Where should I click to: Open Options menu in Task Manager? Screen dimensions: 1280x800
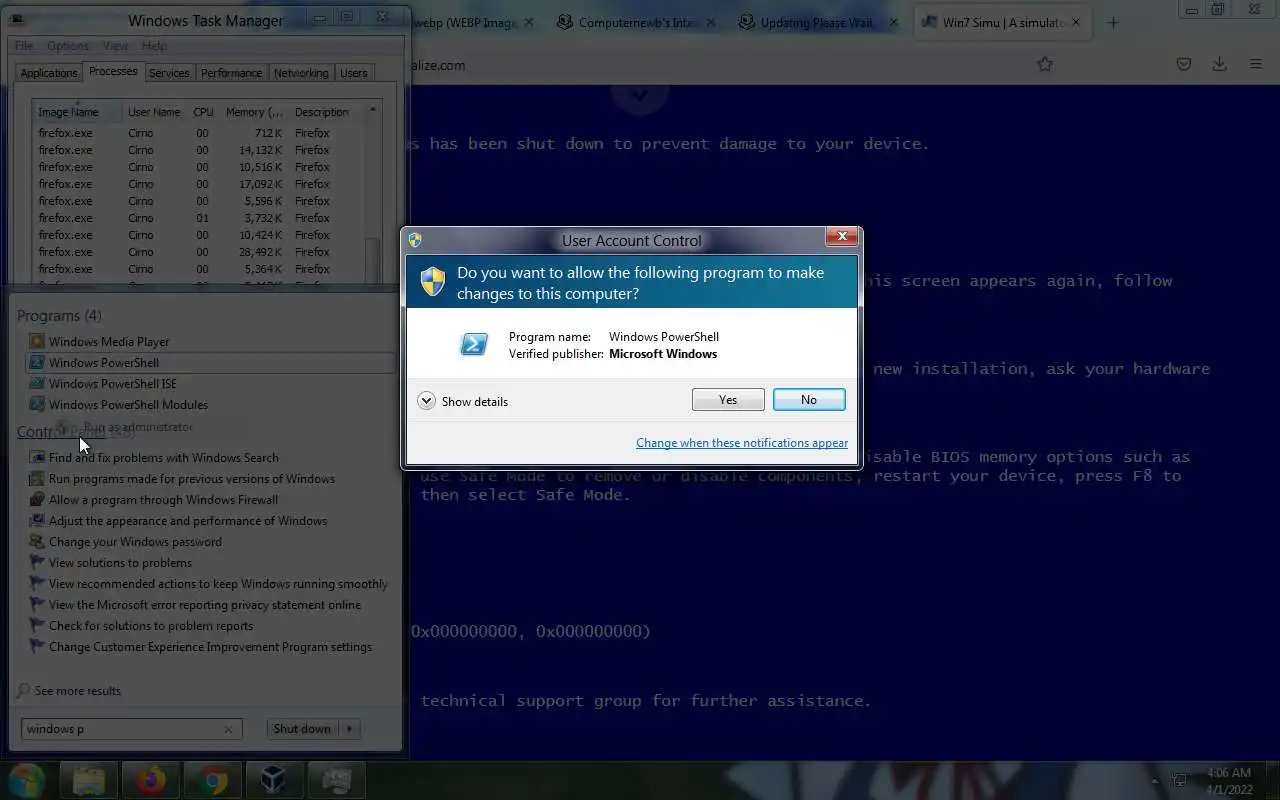click(68, 46)
